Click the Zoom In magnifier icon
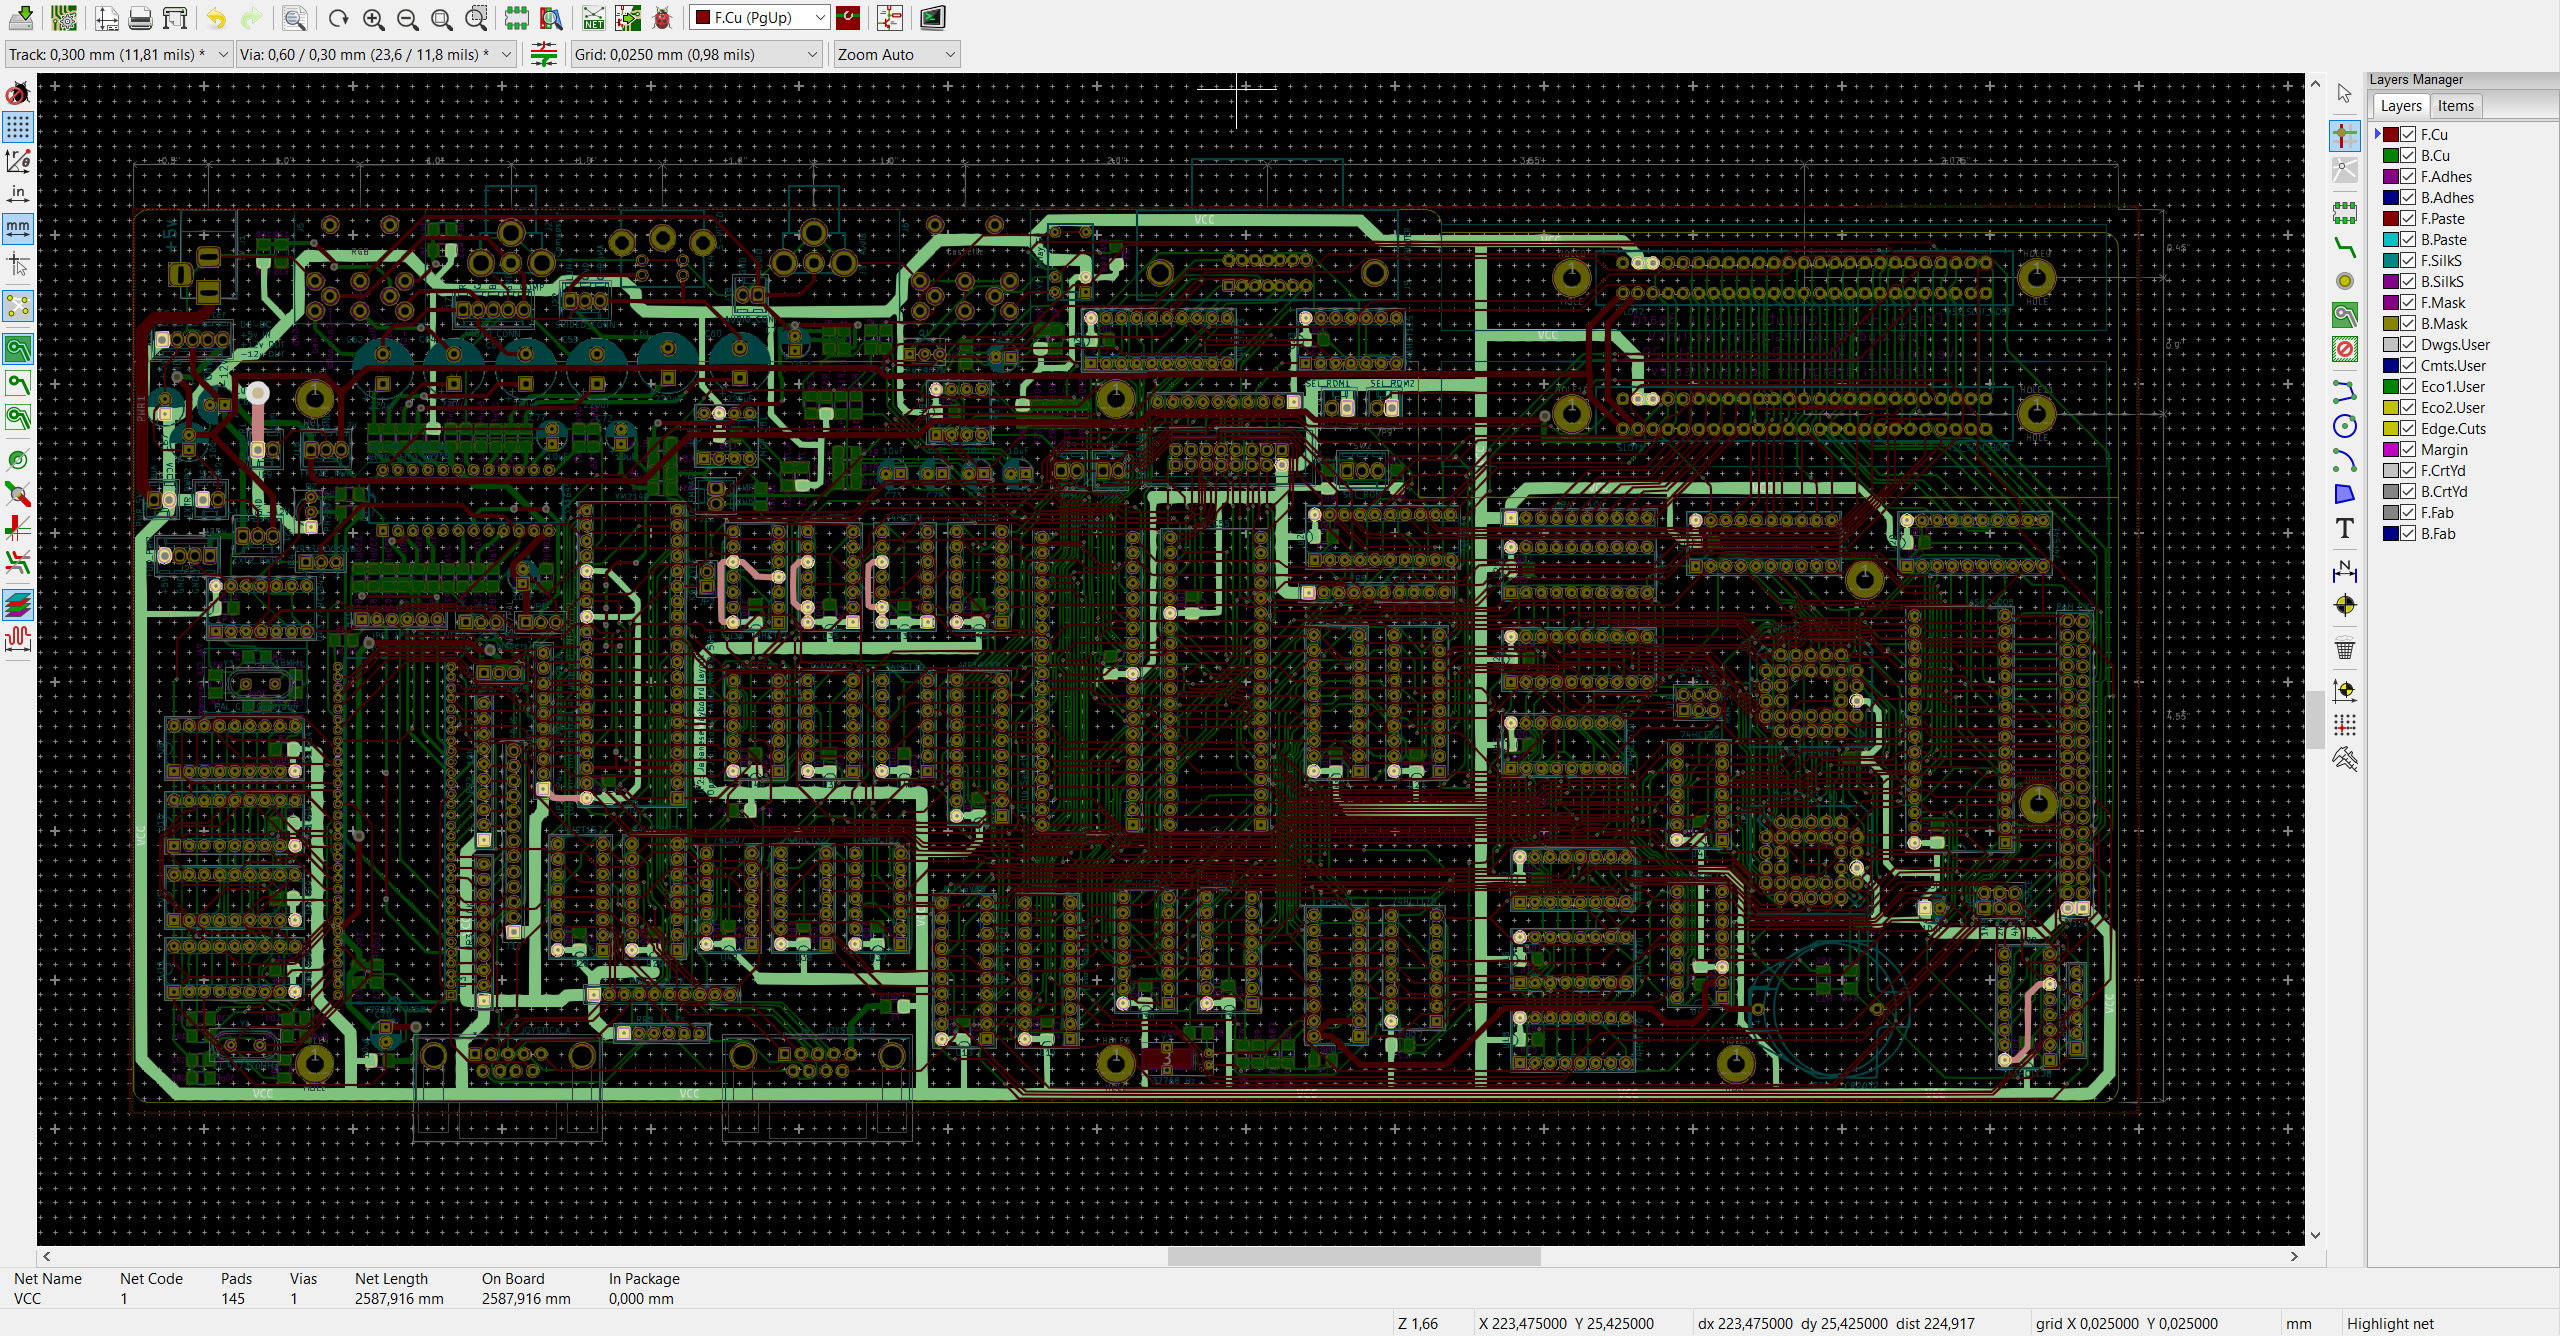Screen dimensions: 2560x1336 tap(373, 18)
